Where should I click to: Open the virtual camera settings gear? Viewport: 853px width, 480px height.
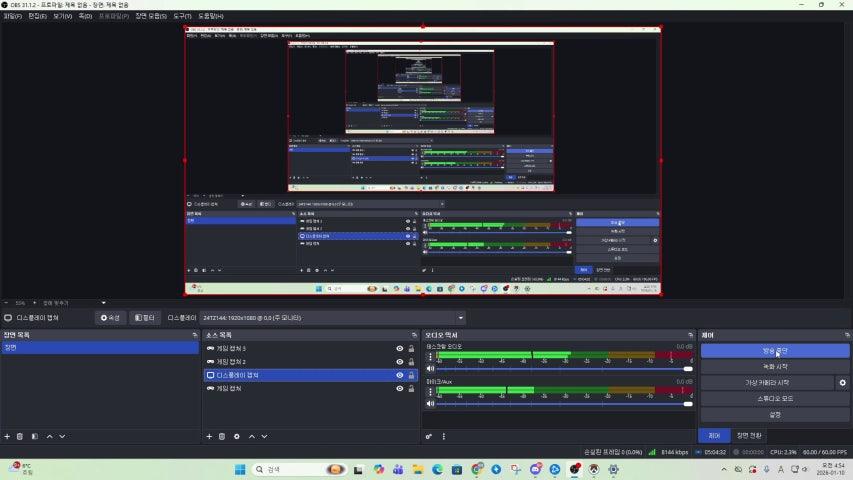[842, 382]
